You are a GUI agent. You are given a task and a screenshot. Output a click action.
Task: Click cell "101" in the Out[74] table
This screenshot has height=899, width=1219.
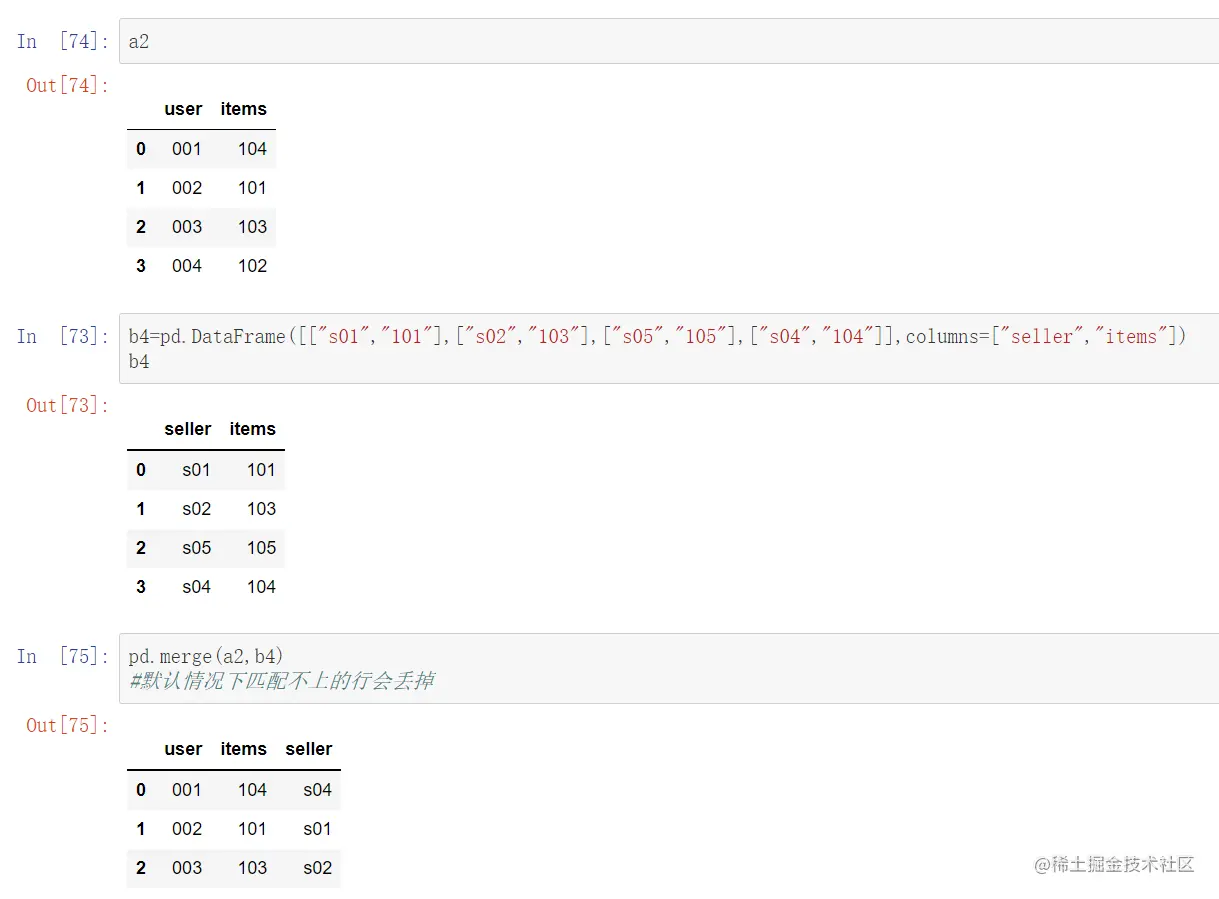252,188
